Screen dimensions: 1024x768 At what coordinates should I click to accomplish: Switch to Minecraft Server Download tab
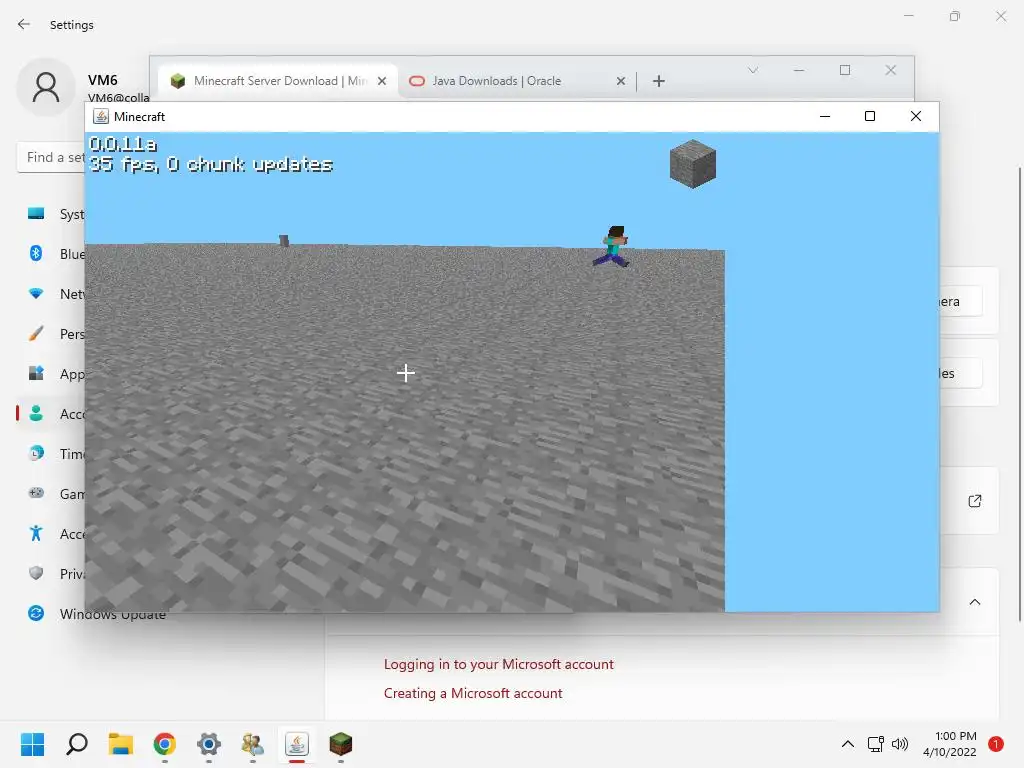coord(277,81)
